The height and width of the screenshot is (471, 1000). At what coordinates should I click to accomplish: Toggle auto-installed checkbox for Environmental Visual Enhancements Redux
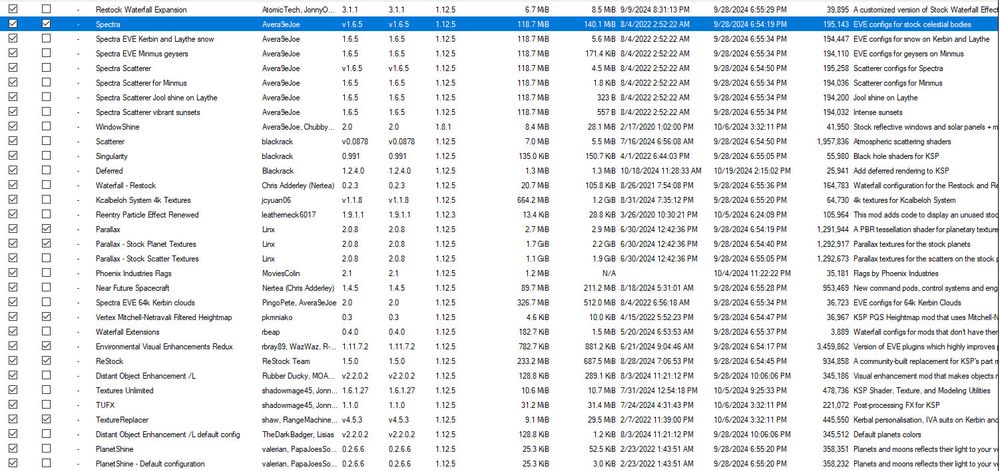click(46, 346)
